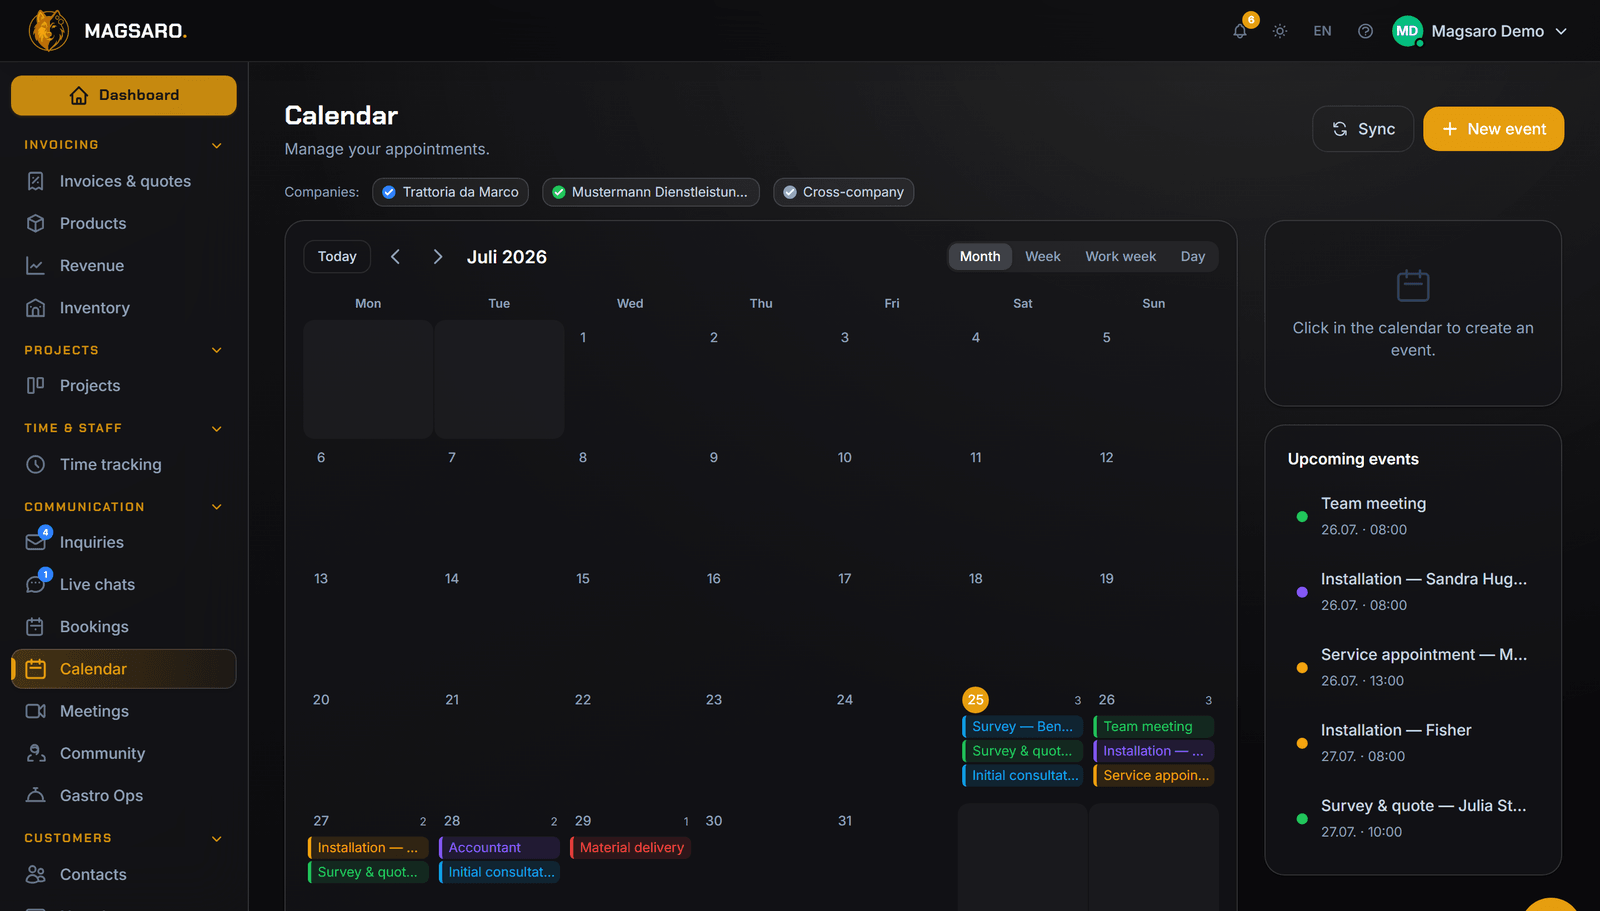Open the notifications bell
This screenshot has width=1600, height=911.
click(1240, 31)
